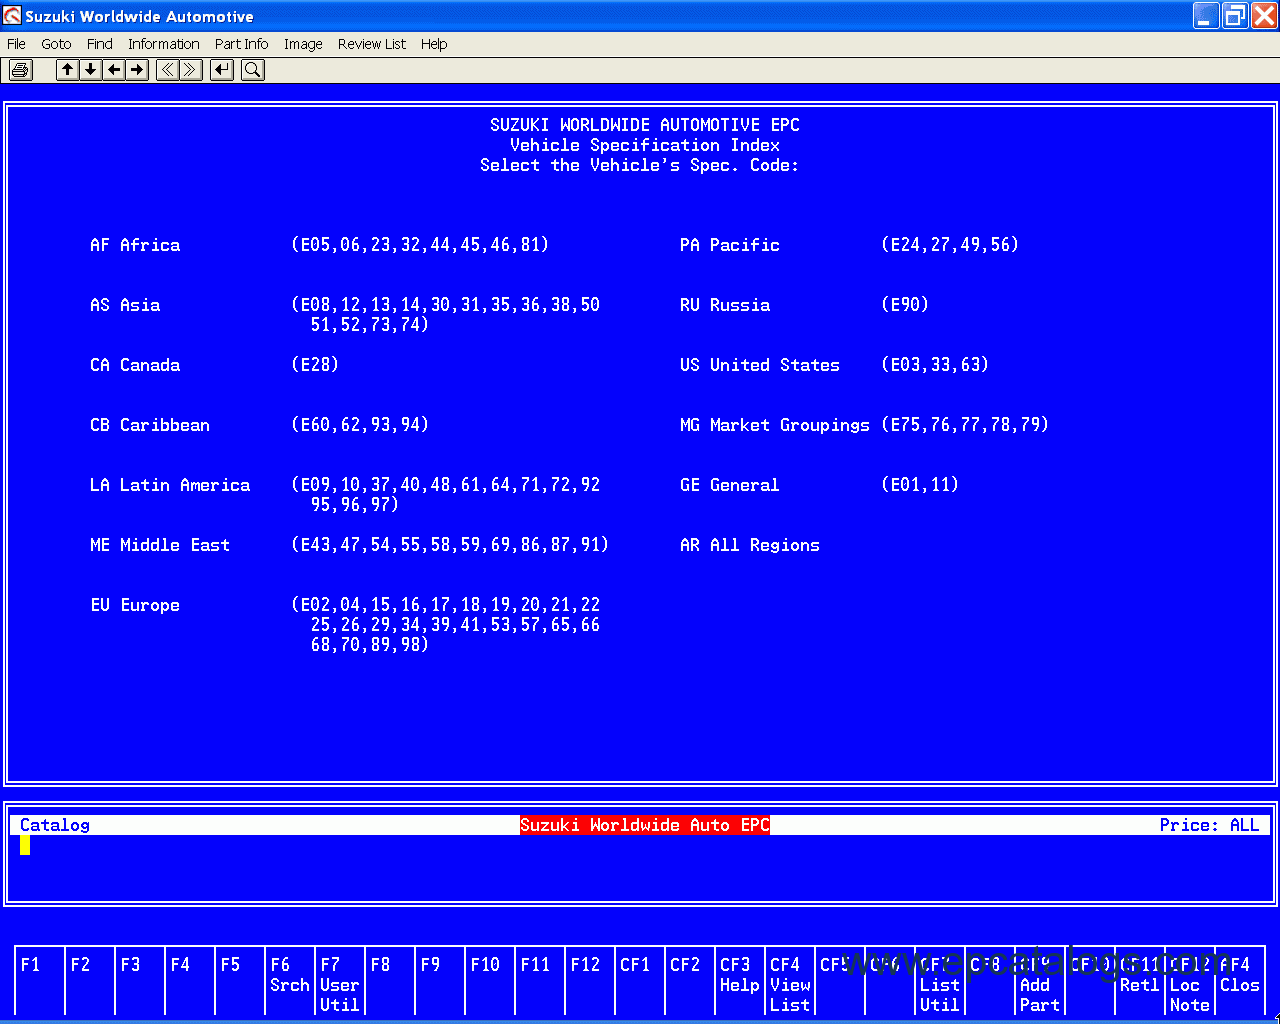Click the right arrow toolbar button
Viewport: 1280px width, 1024px height.
[137, 70]
